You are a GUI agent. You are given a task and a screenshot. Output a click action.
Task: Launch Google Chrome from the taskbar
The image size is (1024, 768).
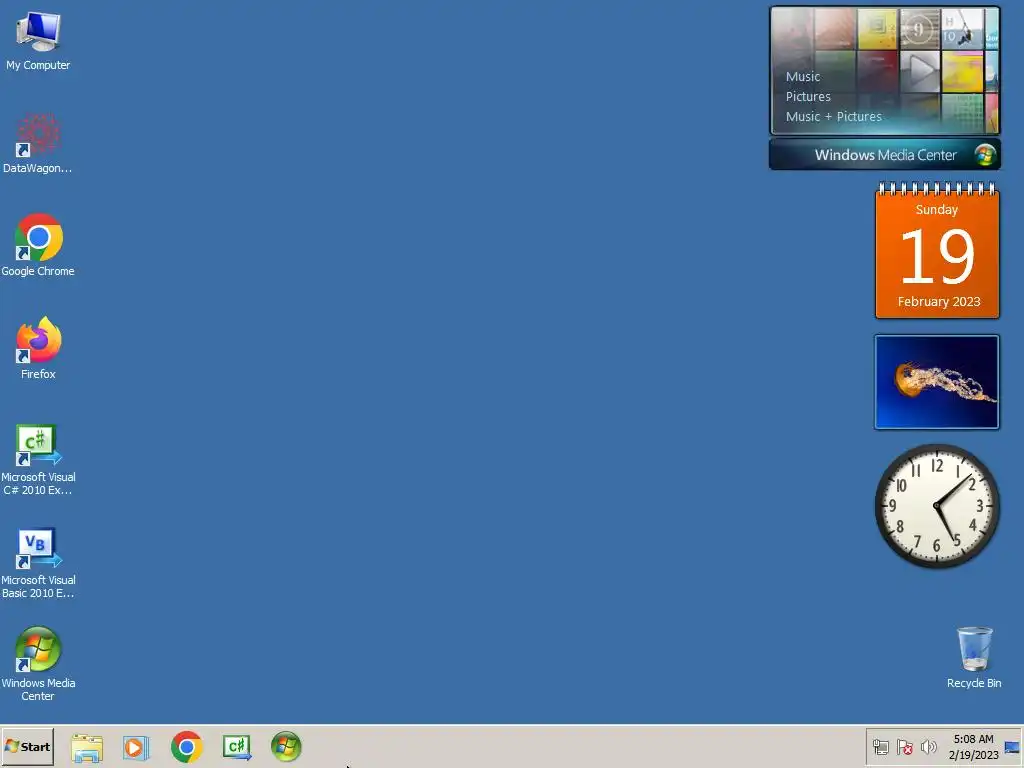pos(187,746)
